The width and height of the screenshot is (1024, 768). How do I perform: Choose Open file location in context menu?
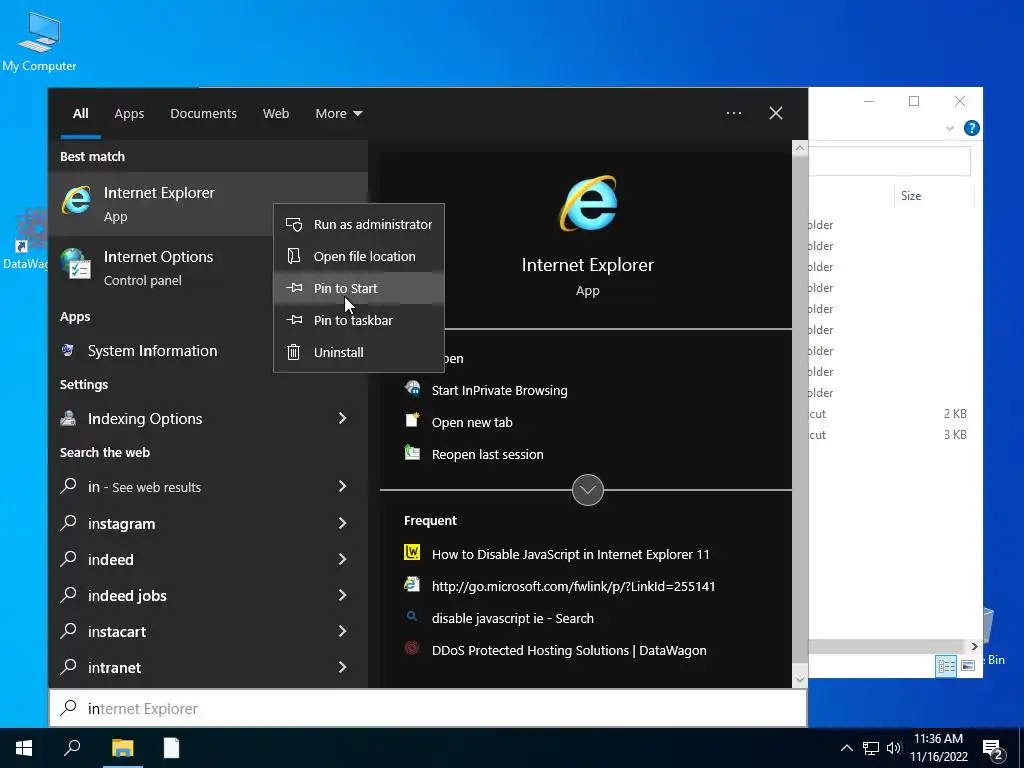[359, 256]
